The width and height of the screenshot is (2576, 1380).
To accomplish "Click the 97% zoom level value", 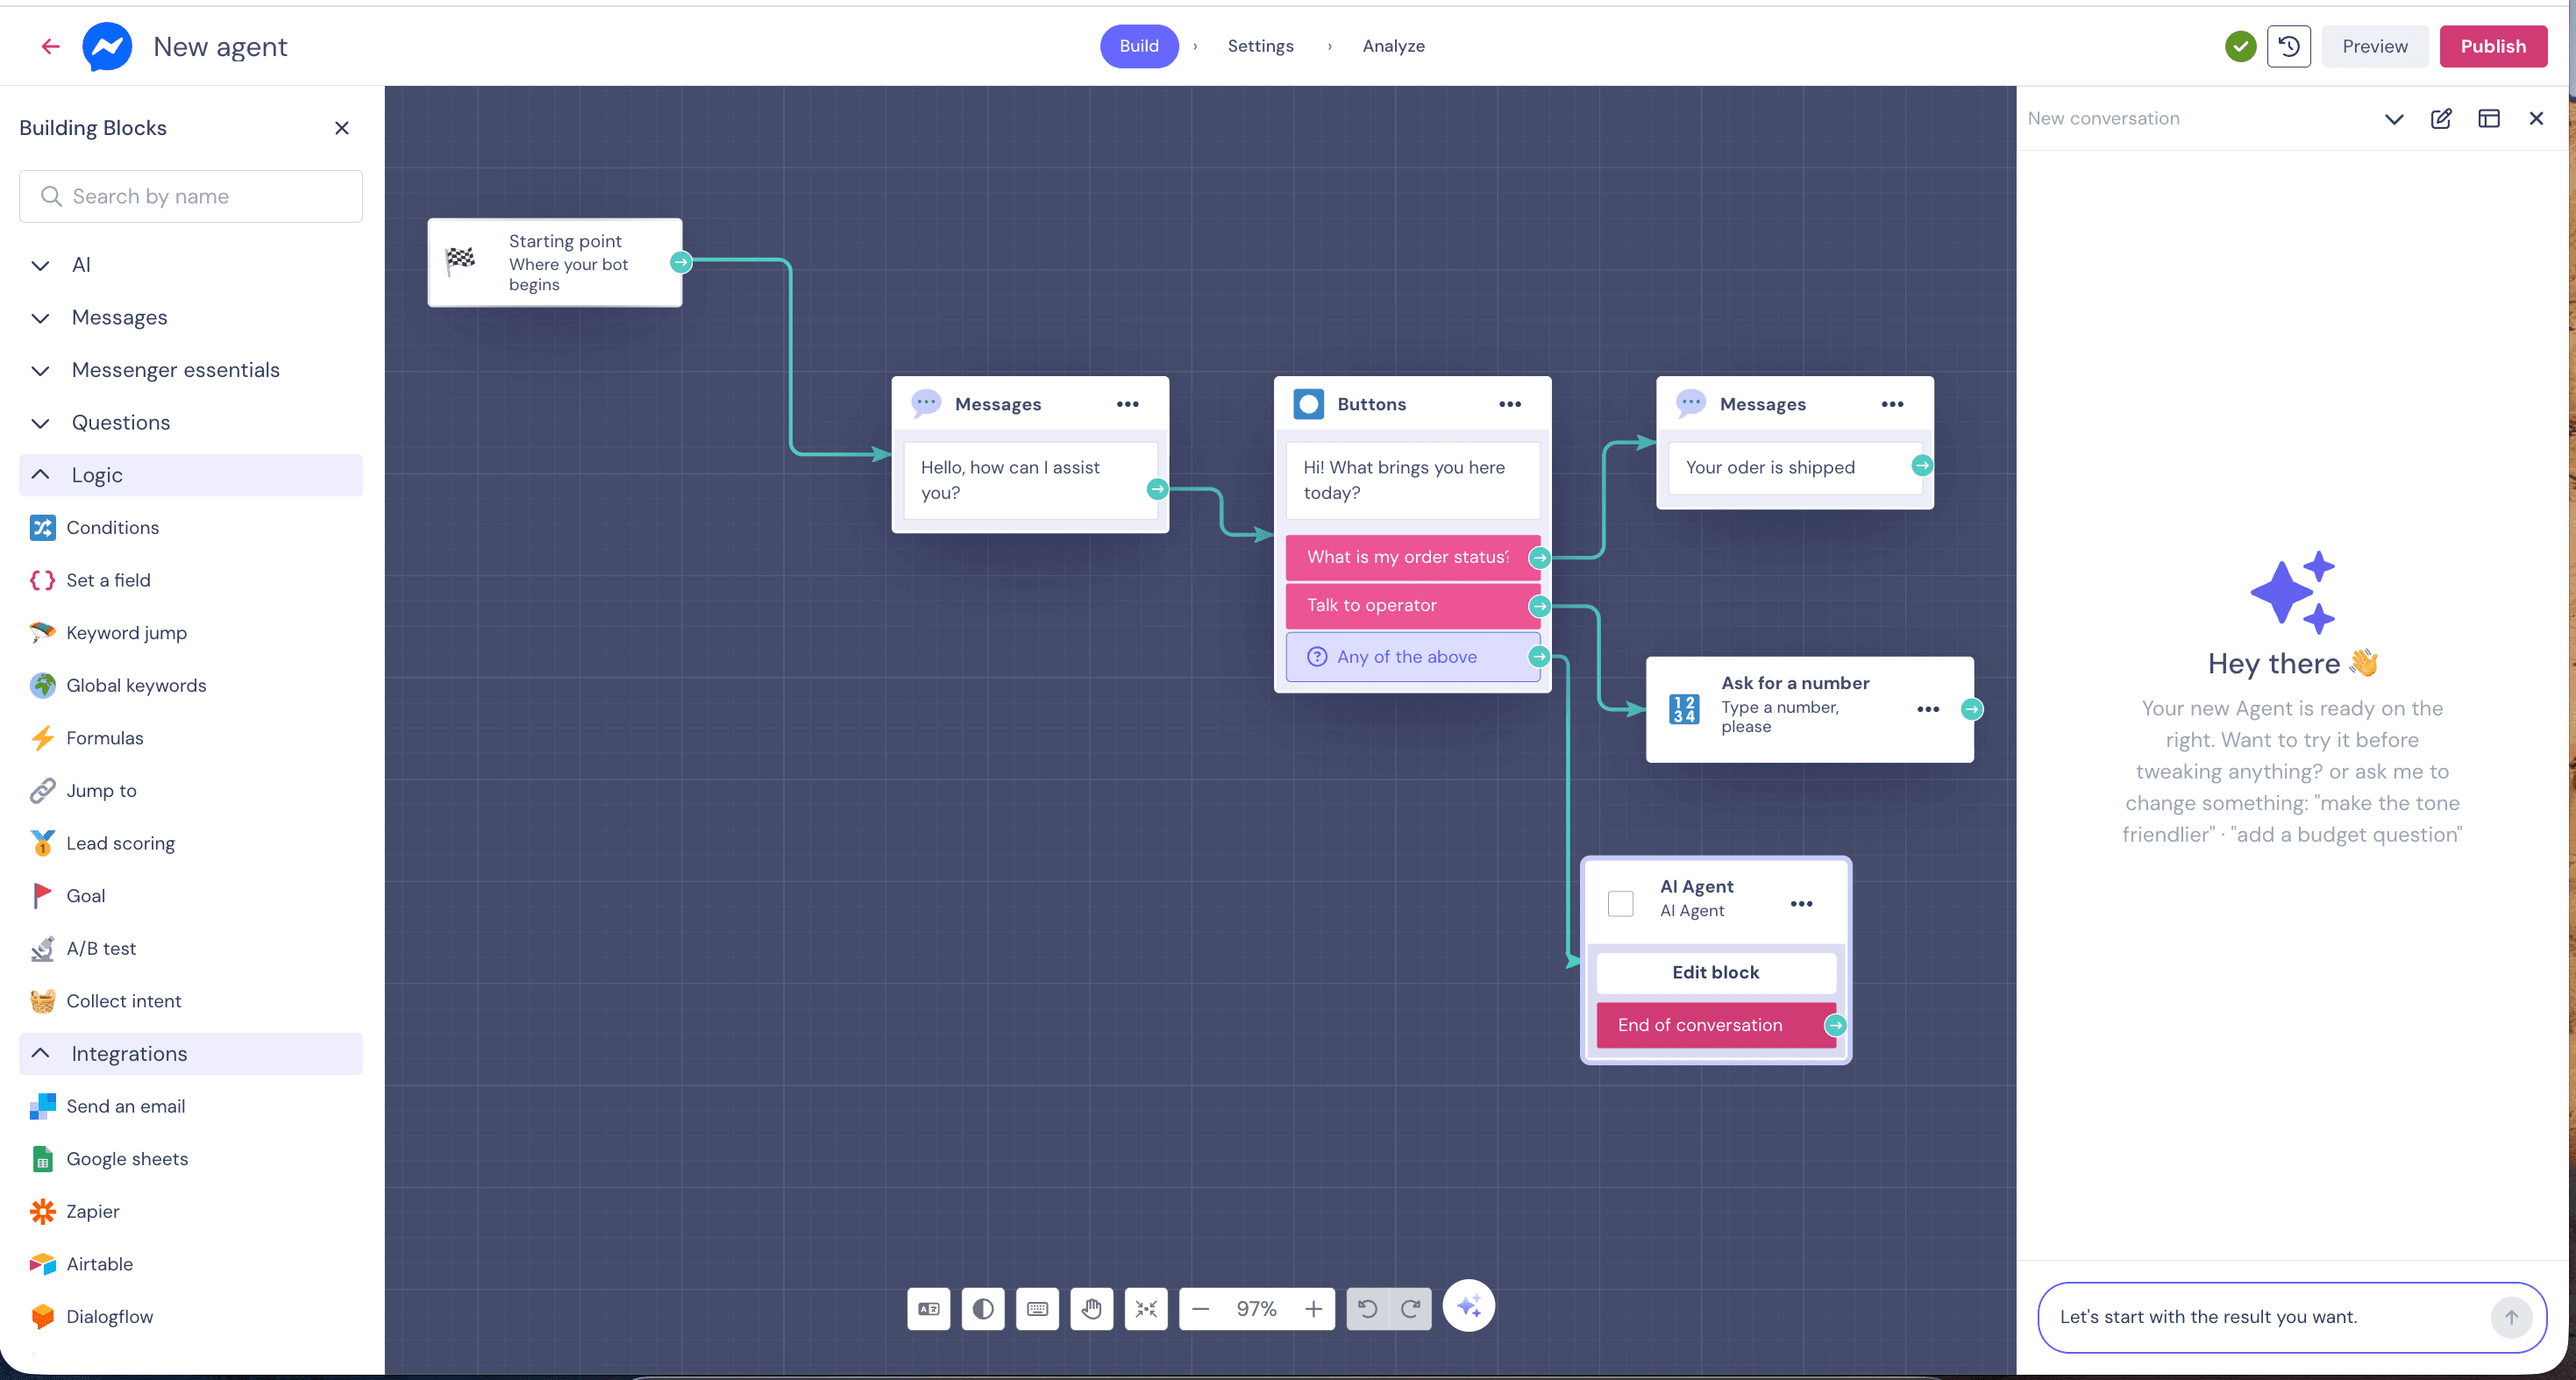I will pyautogui.click(x=1256, y=1308).
